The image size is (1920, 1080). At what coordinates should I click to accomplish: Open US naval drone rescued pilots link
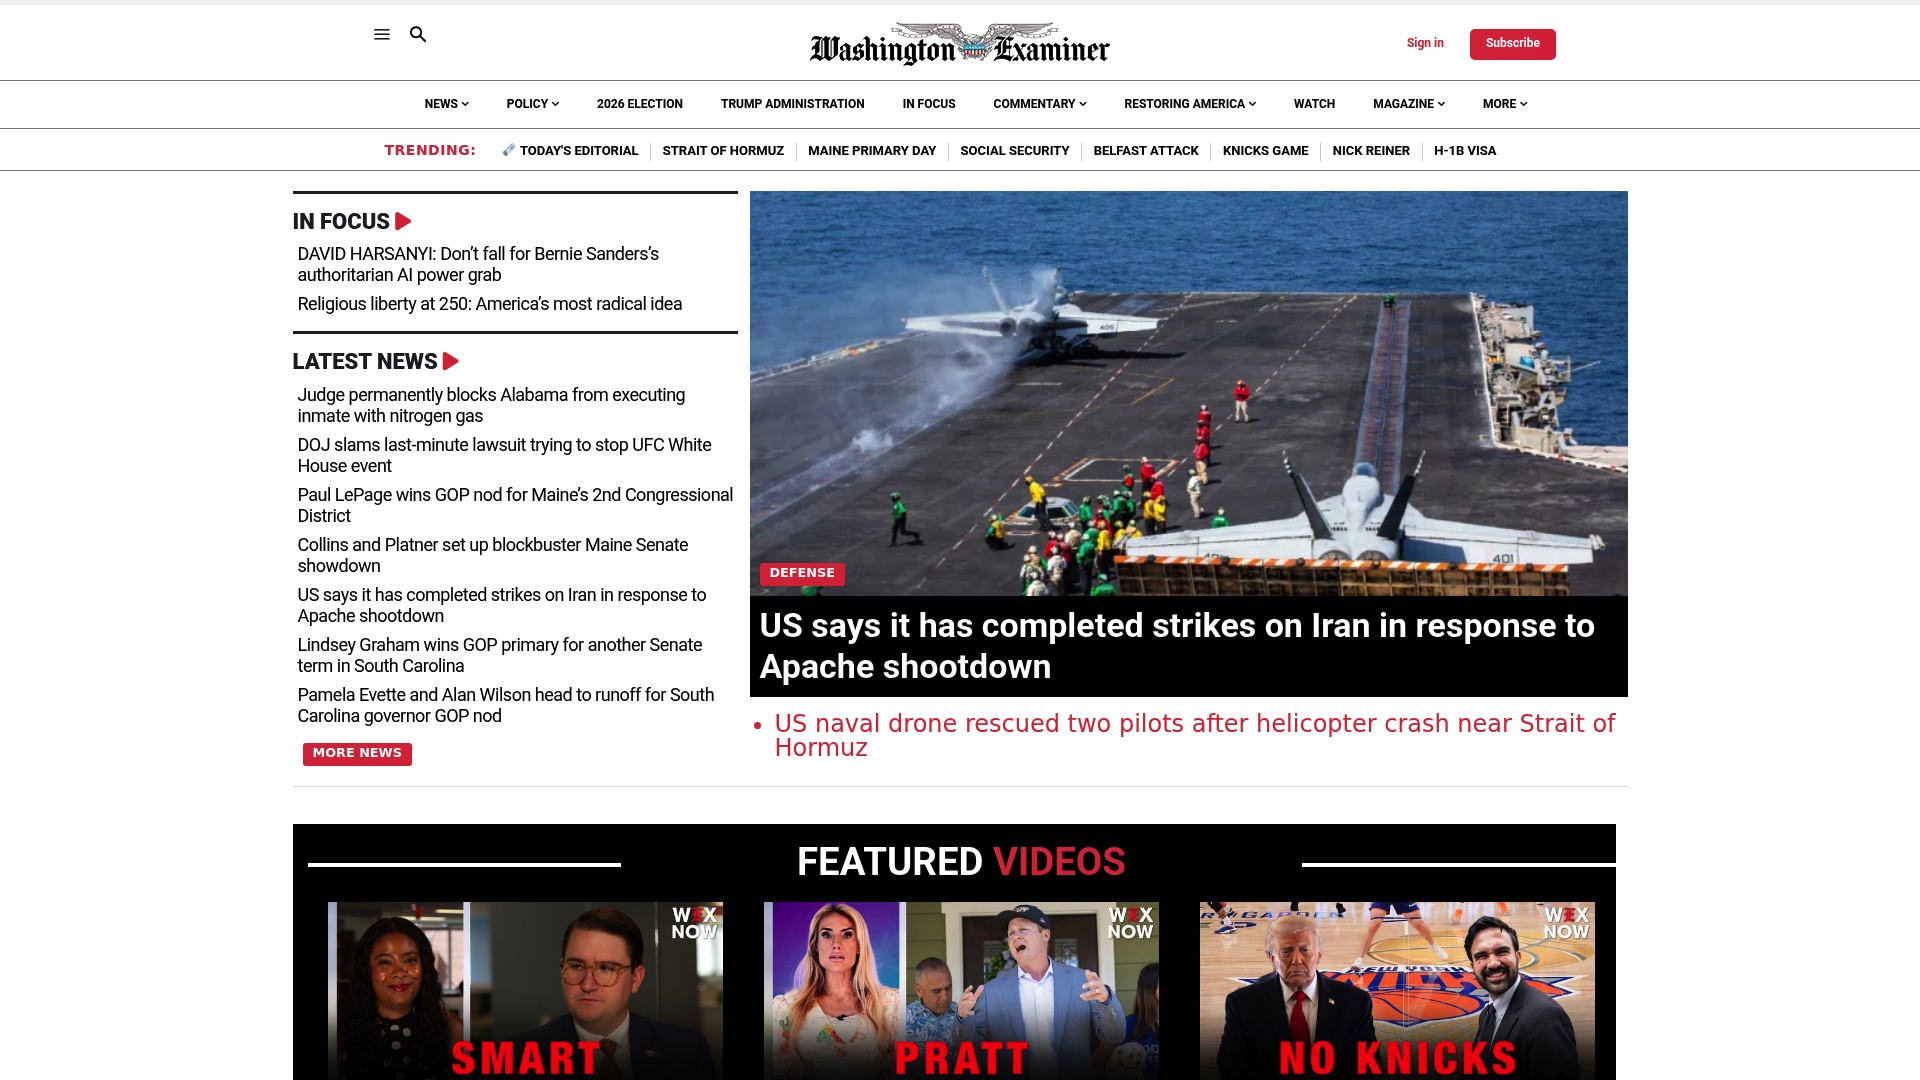point(1195,735)
